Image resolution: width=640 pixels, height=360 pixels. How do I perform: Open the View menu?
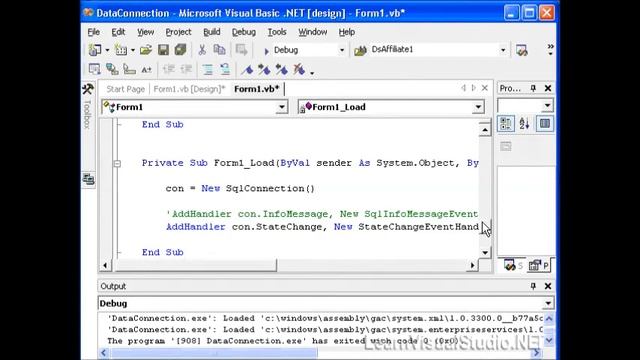click(145, 32)
